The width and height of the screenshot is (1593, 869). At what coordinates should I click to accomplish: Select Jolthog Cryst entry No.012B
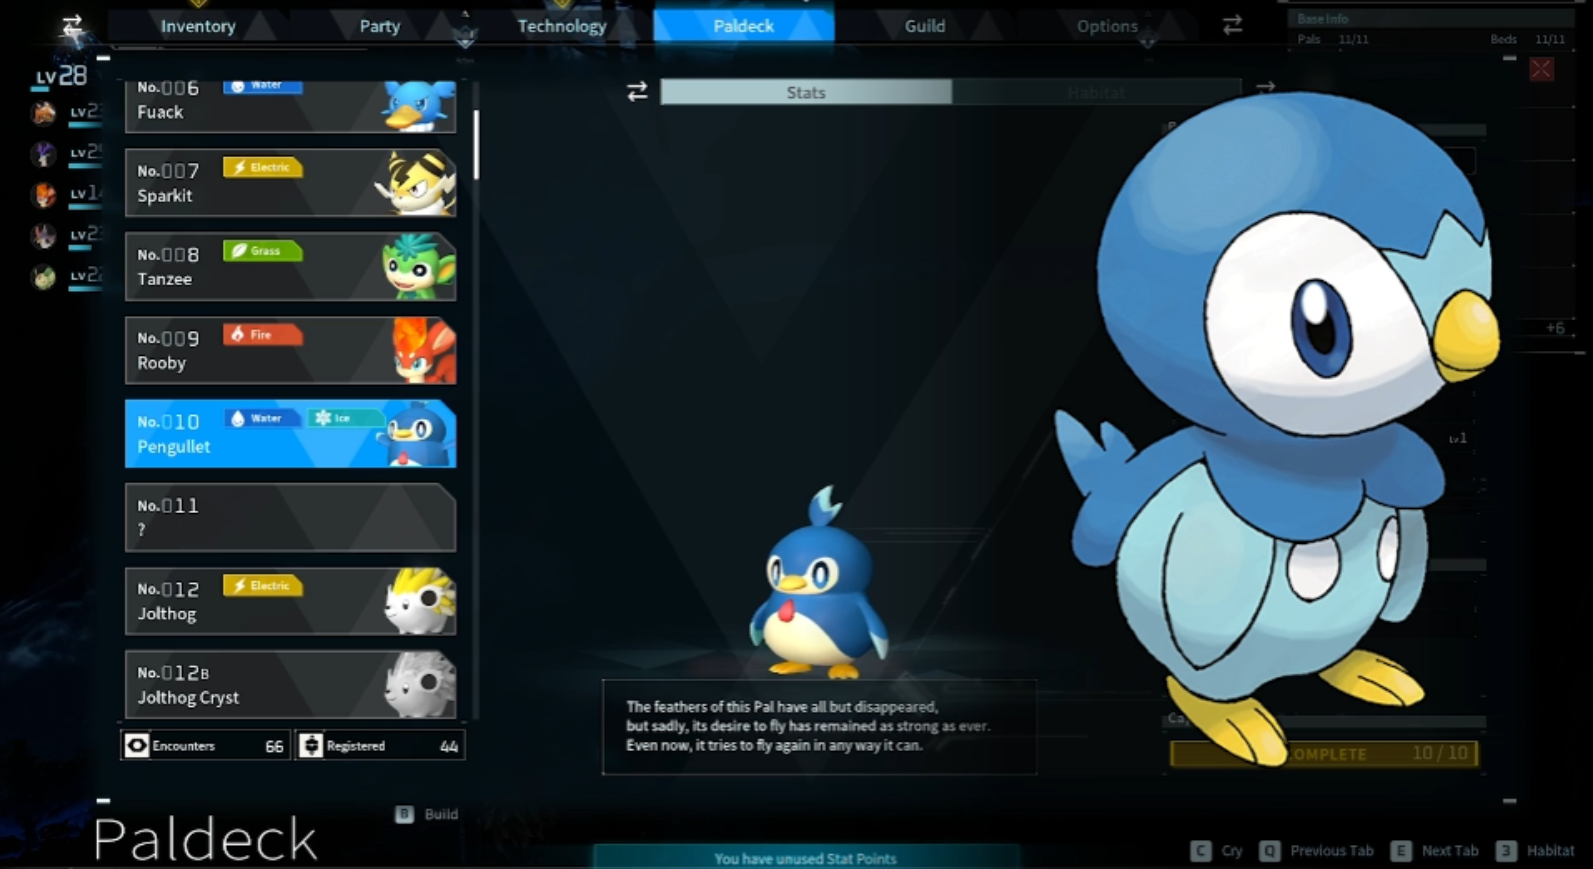tap(290, 685)
